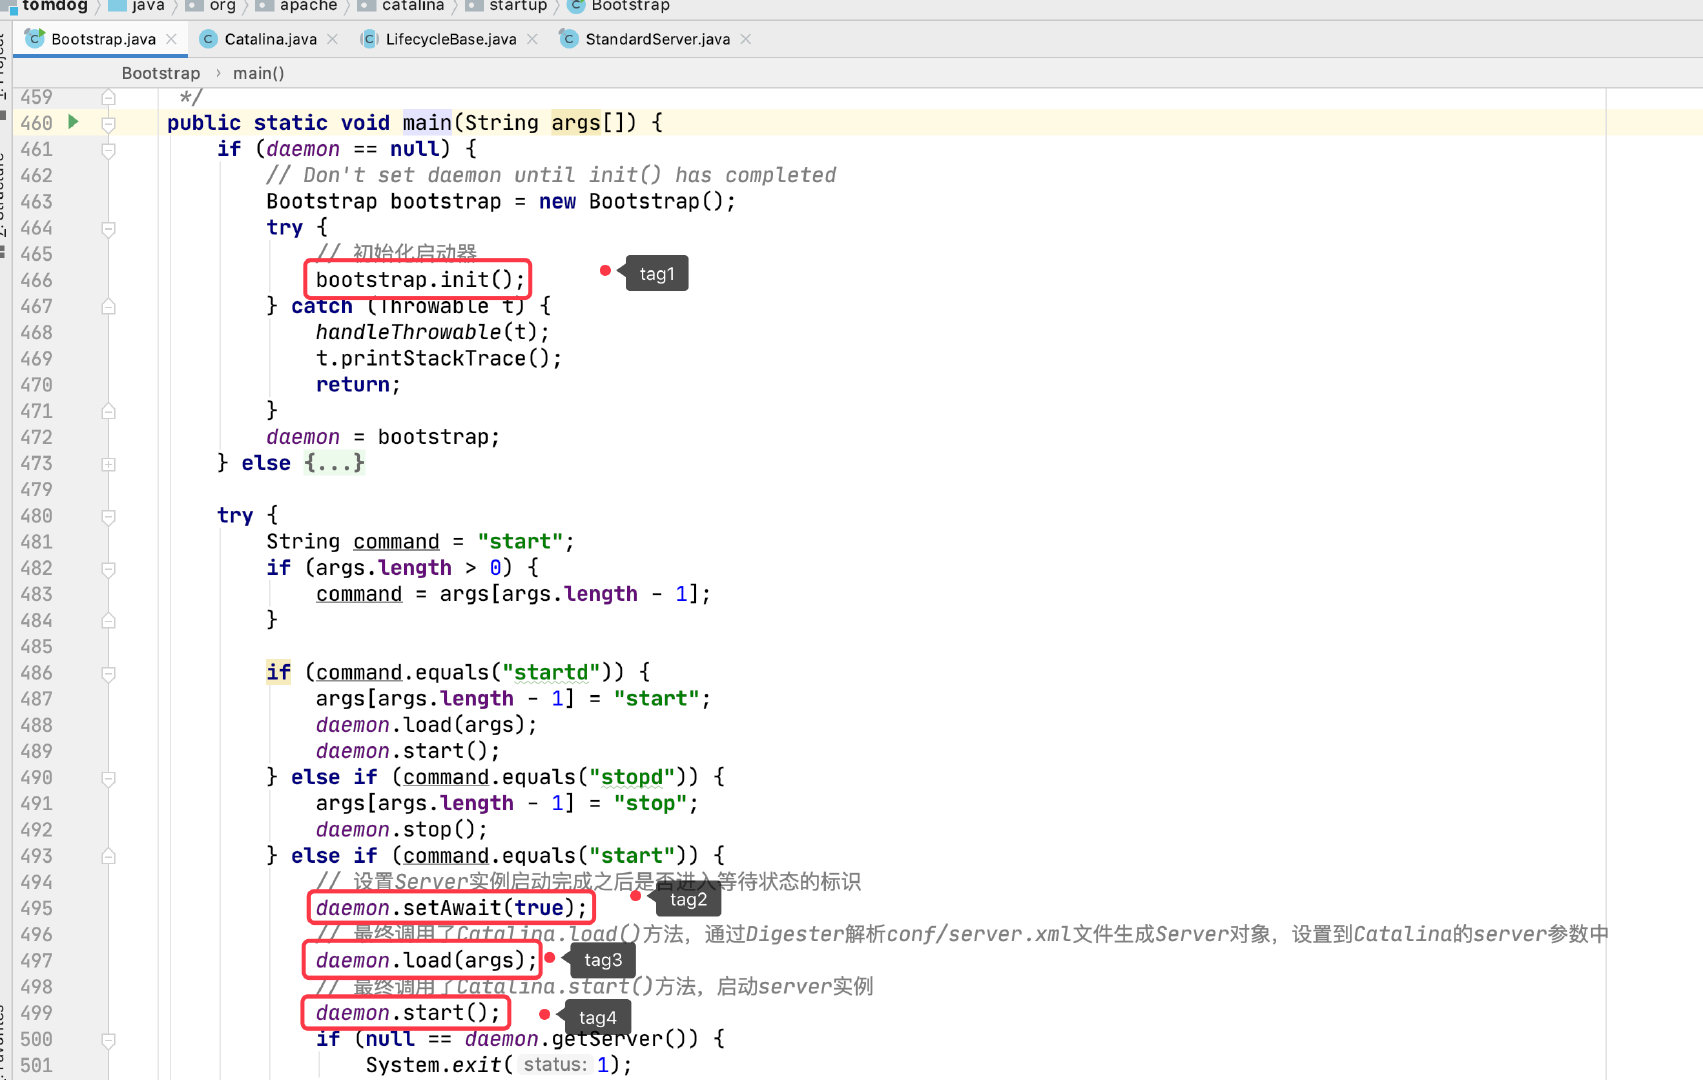Screen dimensions: 1703x1080
Task: Click the Bootstrap.java class icon
Action: (x=35, y=39)
